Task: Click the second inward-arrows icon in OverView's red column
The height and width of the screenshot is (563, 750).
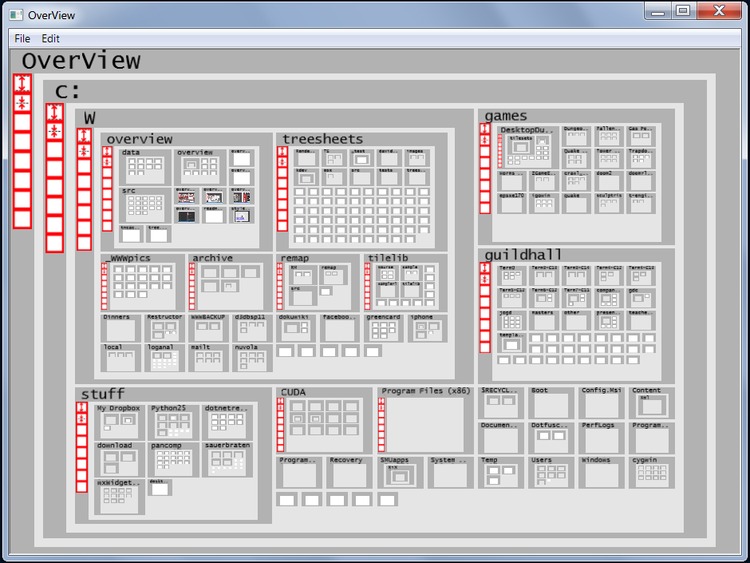Action: click(22, 103)
